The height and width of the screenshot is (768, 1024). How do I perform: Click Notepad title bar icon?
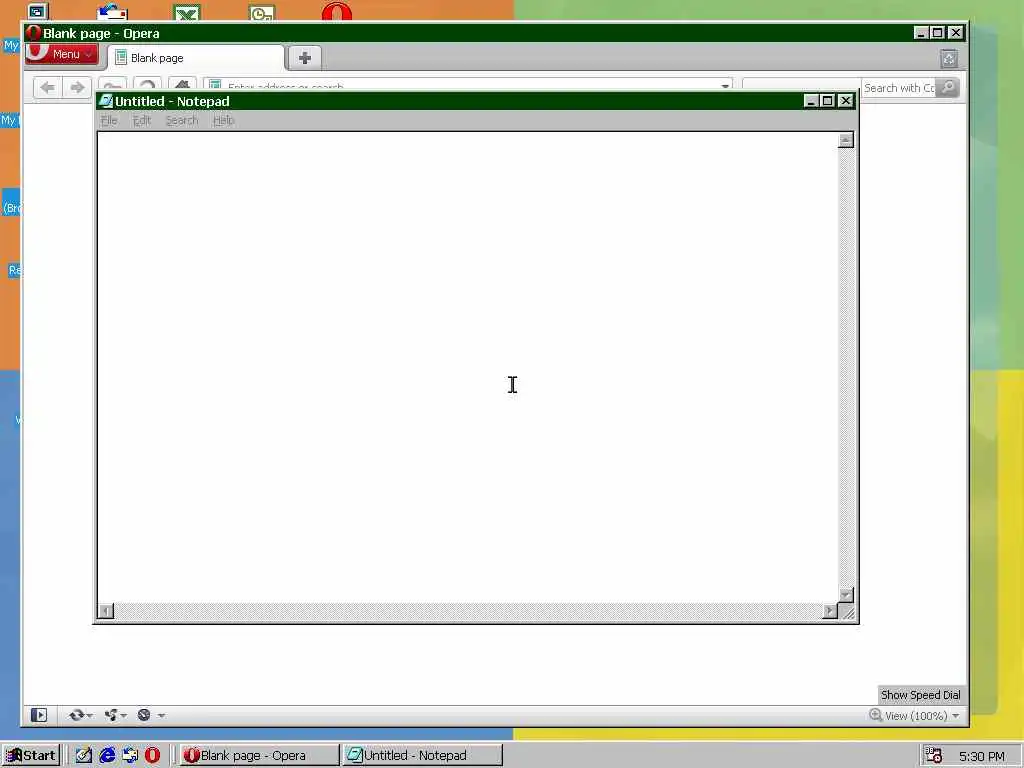(106, 101)
